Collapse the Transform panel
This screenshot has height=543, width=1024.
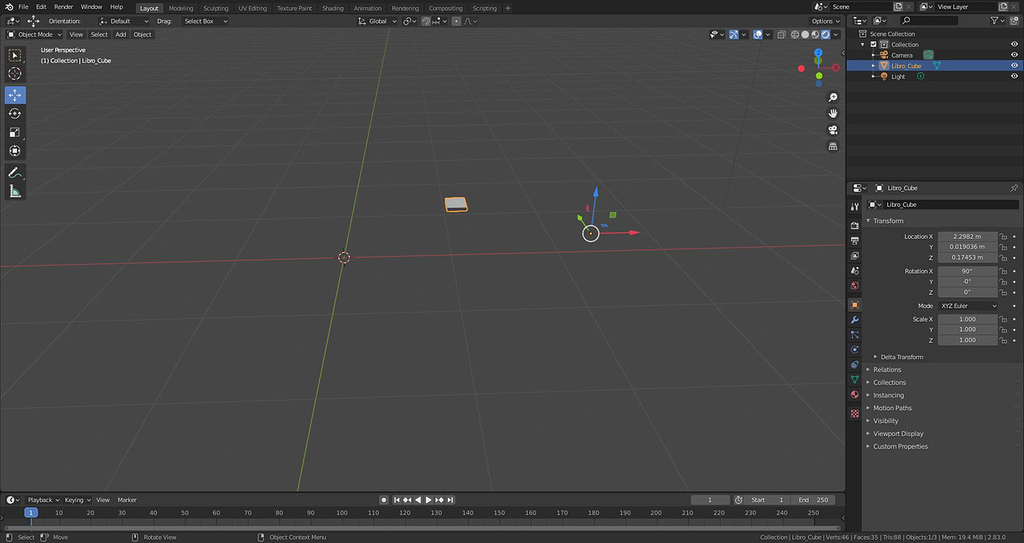pyautogui.click(x=888, y=221)
